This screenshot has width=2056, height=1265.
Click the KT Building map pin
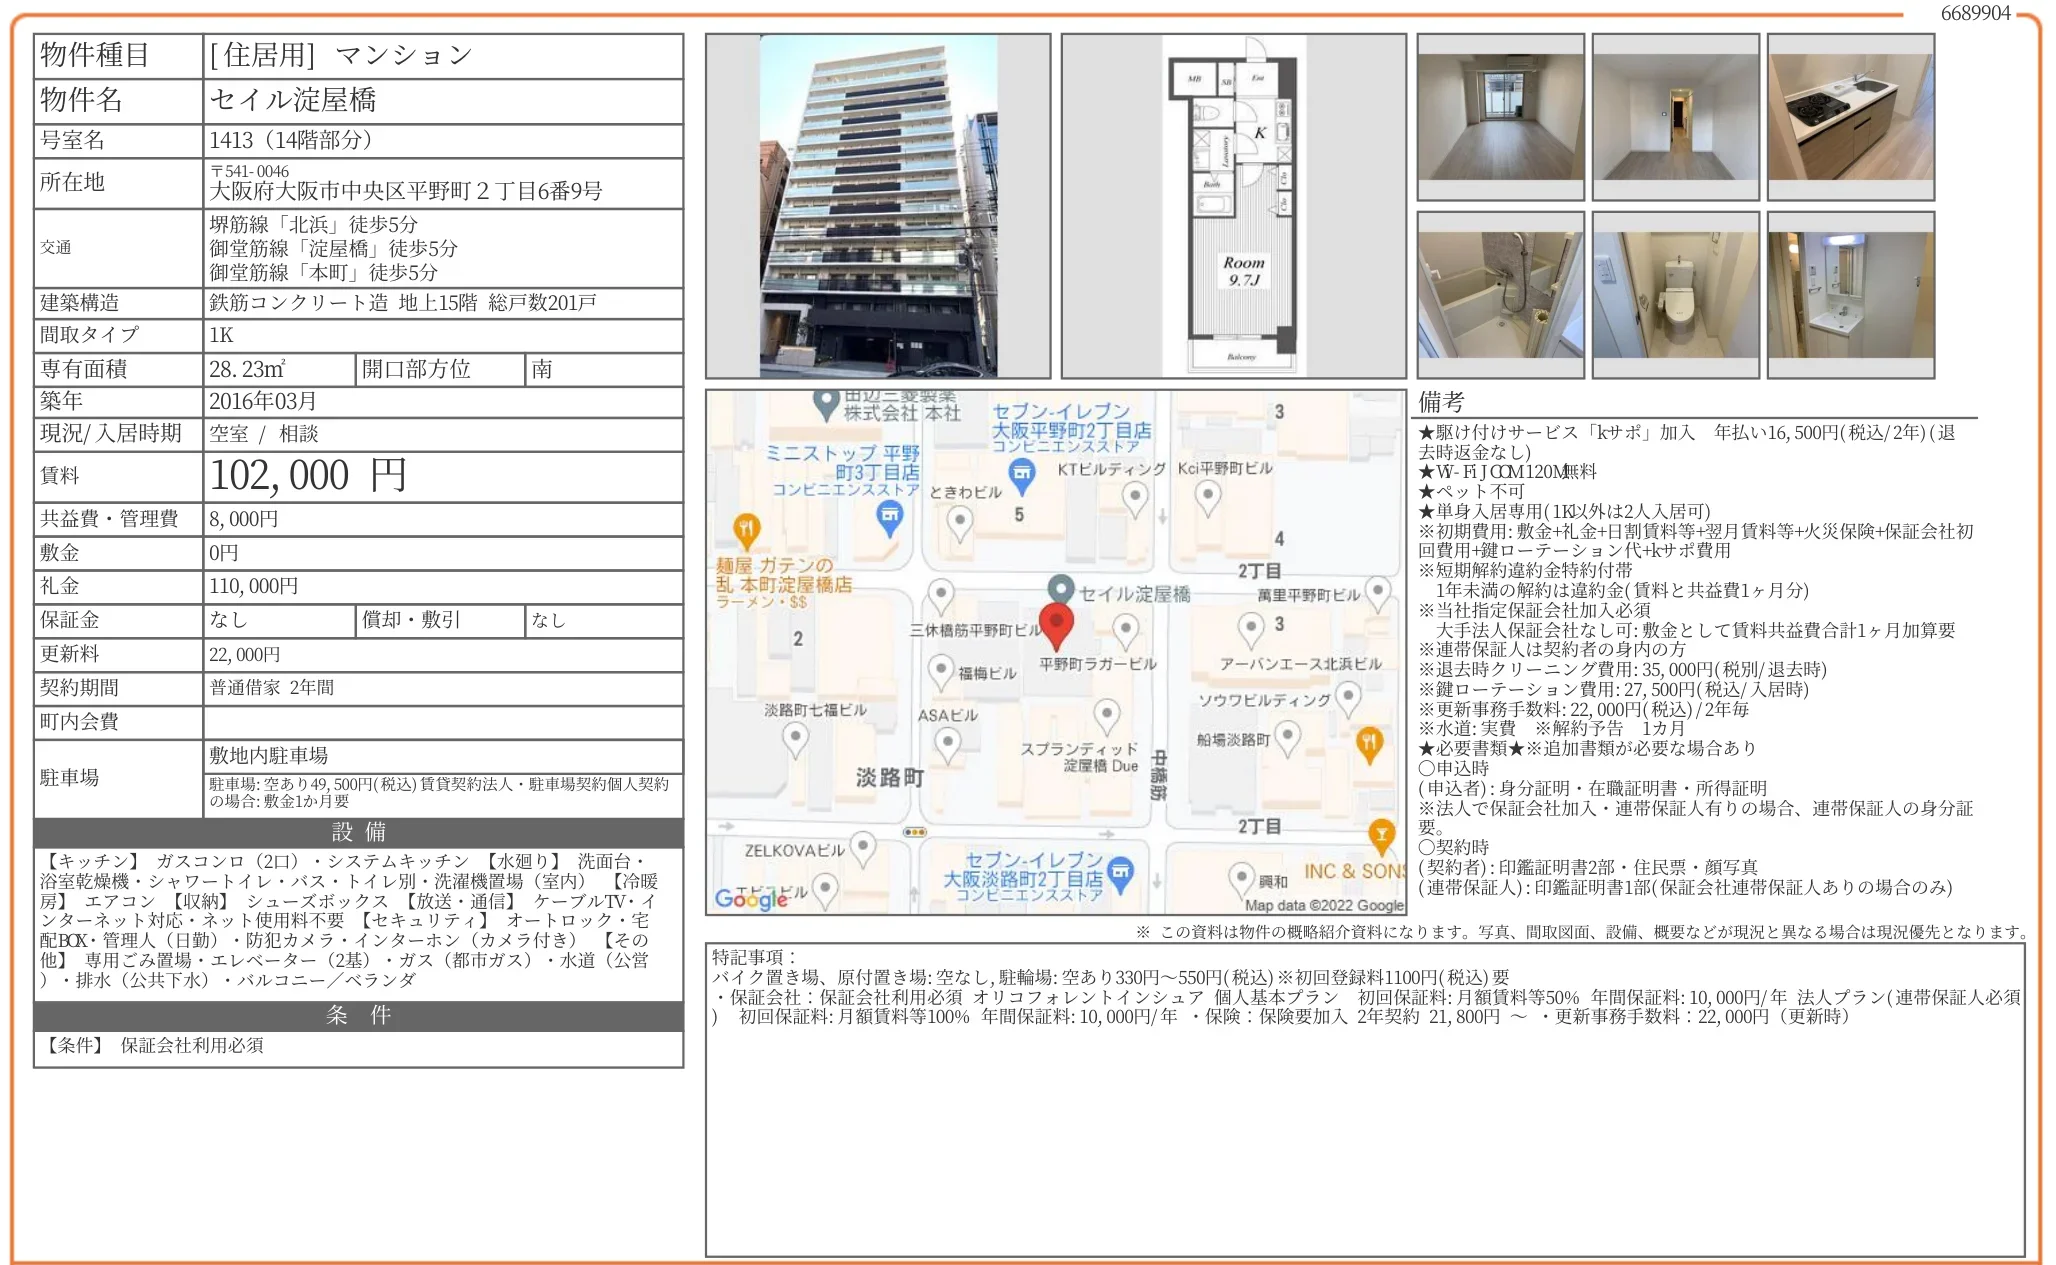[1134, 496]
